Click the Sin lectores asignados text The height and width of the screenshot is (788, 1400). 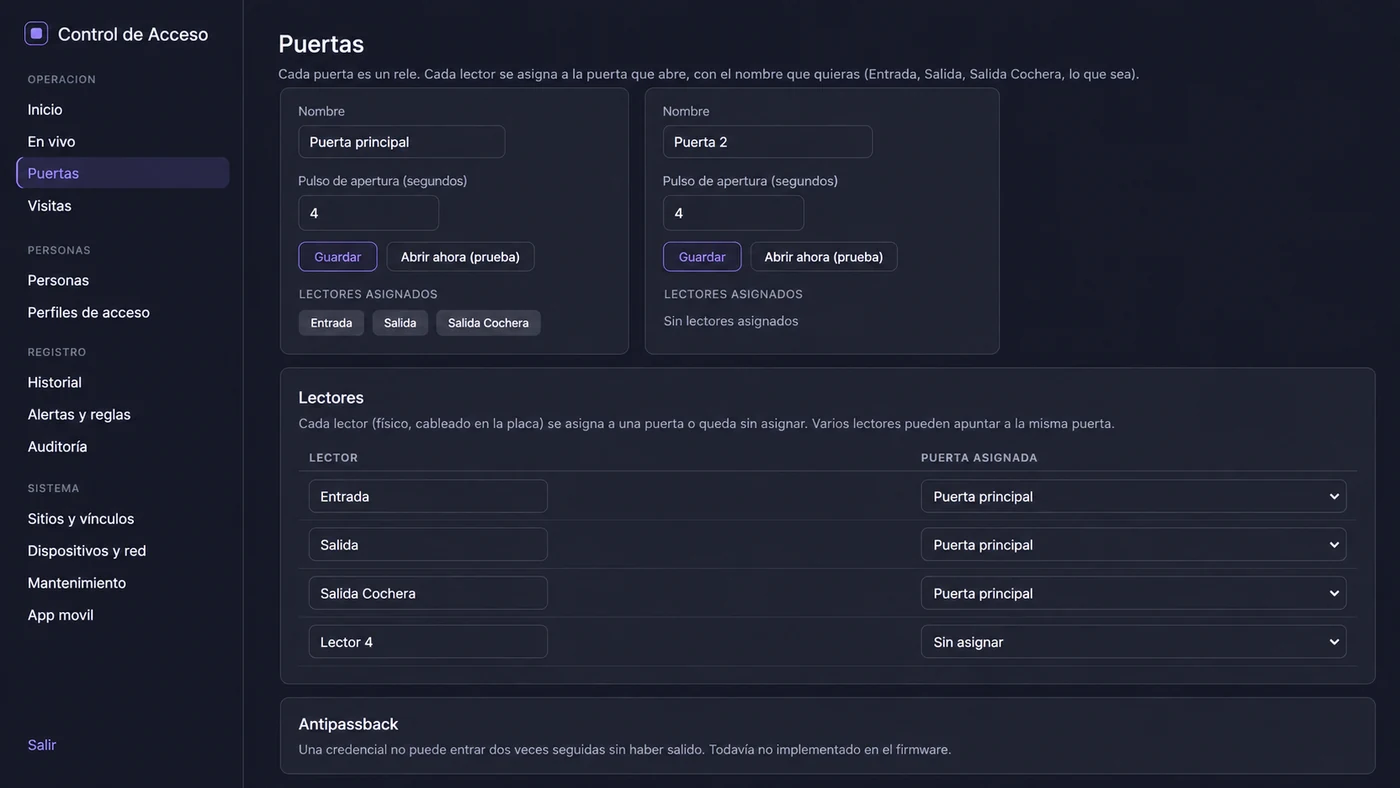pos(731,321)
